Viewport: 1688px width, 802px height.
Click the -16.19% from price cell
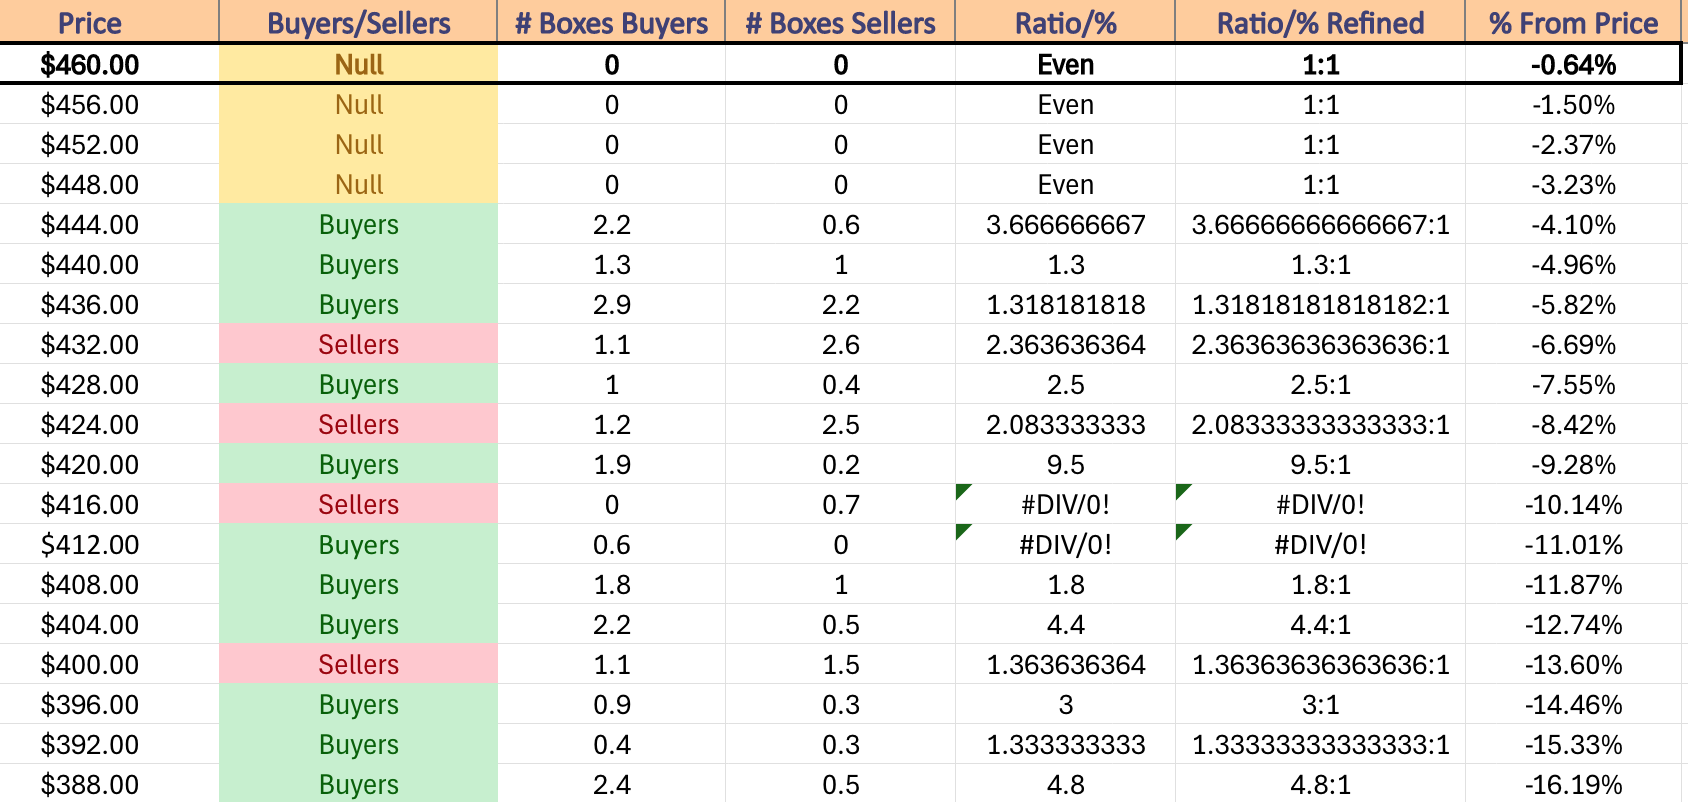[x=1573, y=784]
